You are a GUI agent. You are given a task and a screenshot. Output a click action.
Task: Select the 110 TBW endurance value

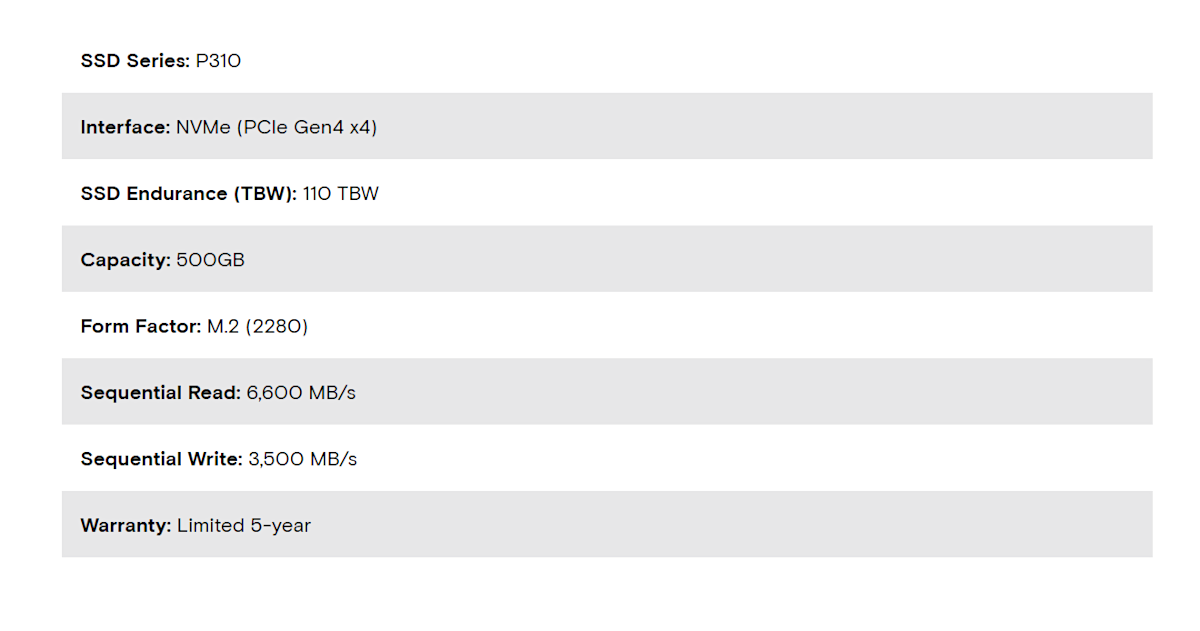pyautogui.click(x=340, y=194)
